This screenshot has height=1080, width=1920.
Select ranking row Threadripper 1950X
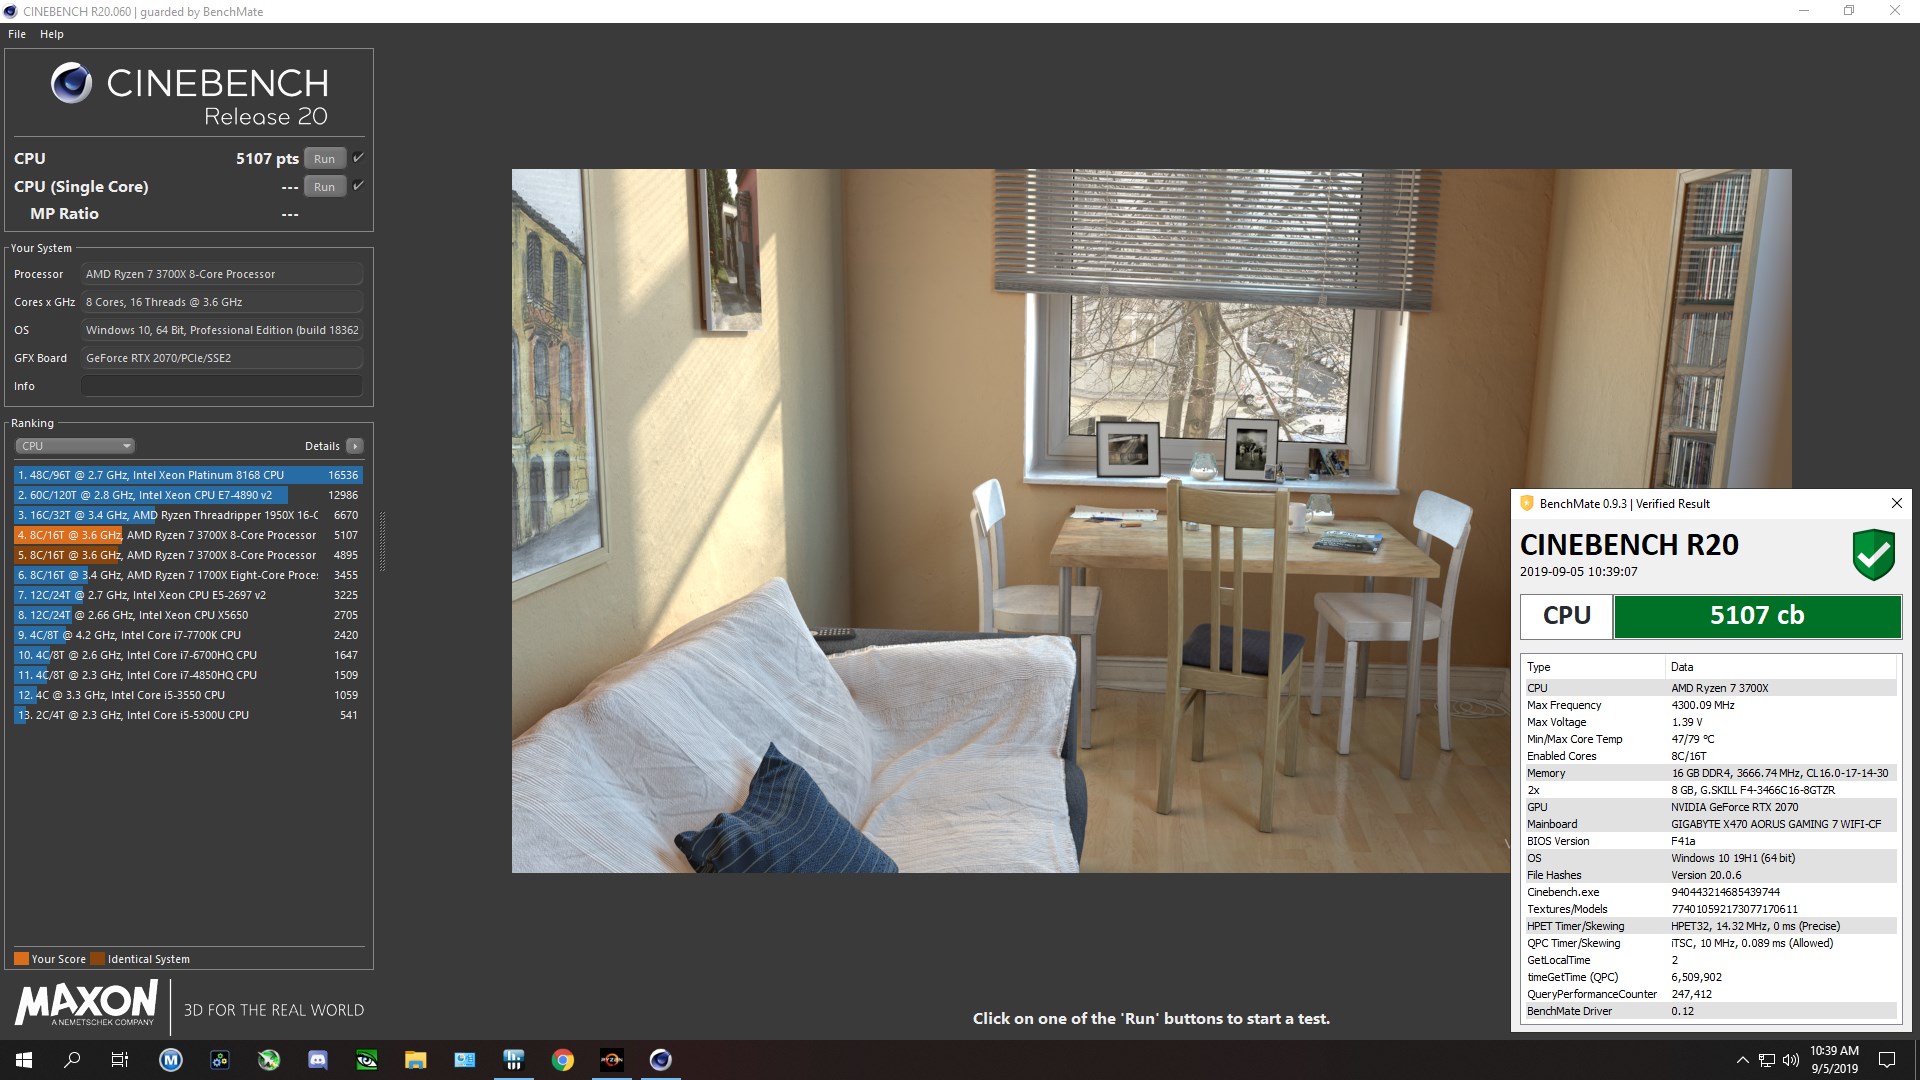pos(188,515)
